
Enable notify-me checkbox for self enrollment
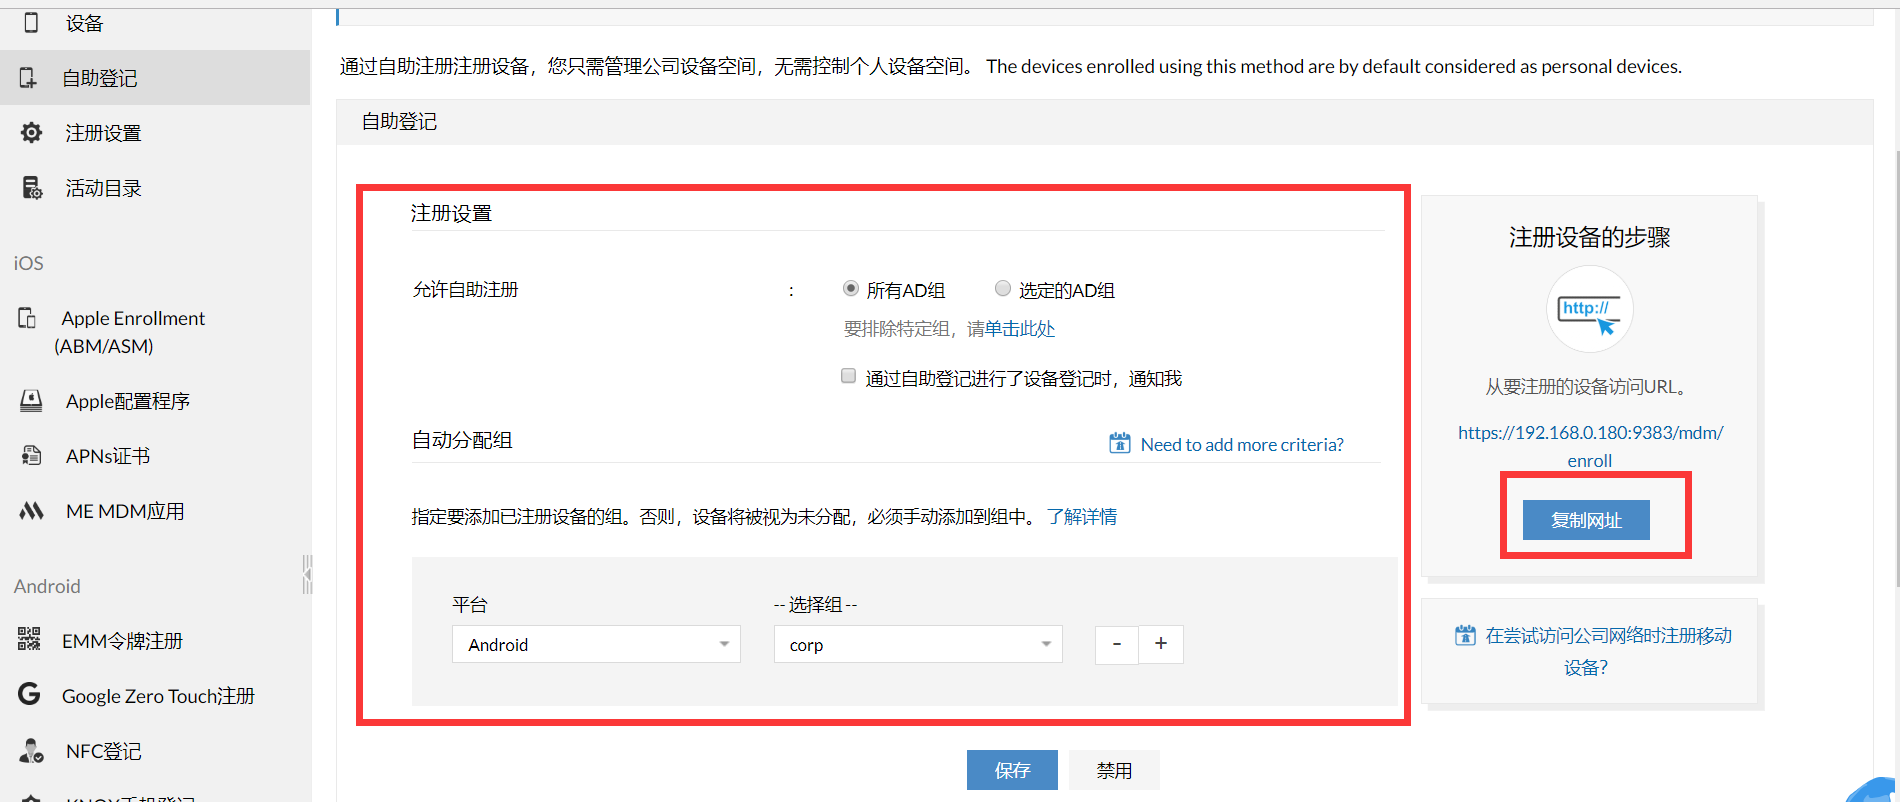(x=848, y=376)
